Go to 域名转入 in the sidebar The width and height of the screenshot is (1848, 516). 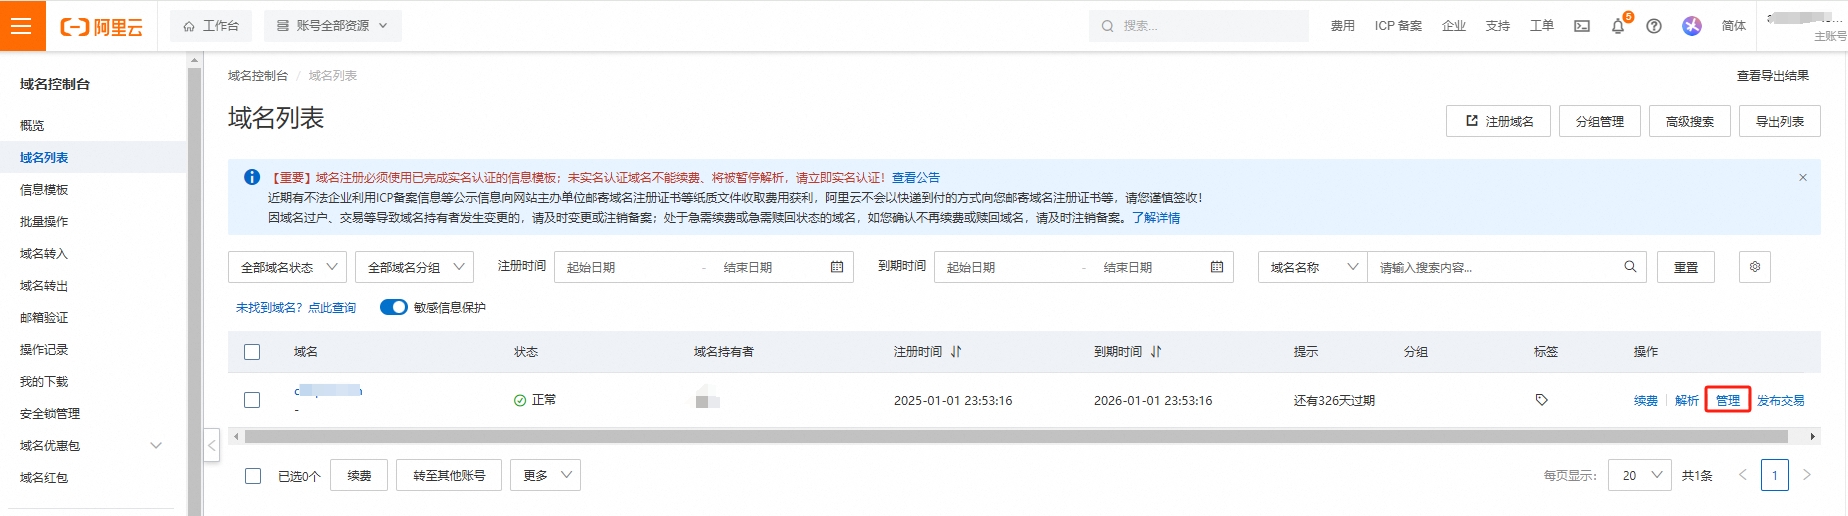coord(44,254)
